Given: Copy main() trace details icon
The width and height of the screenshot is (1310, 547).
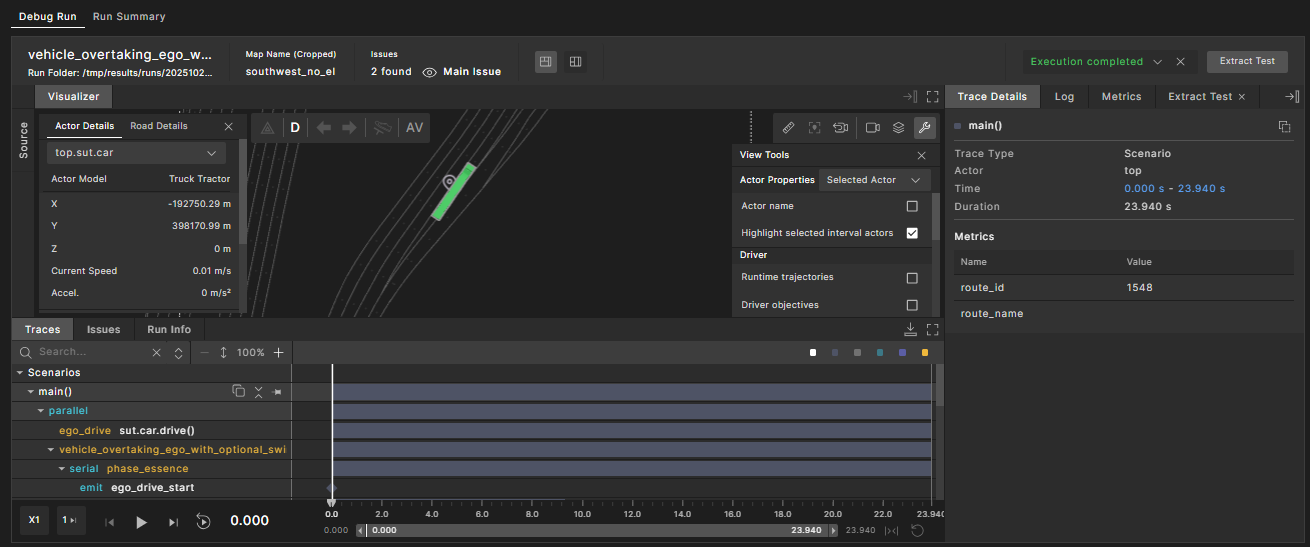Looking at the screenshot, I should pos(1284,127).
